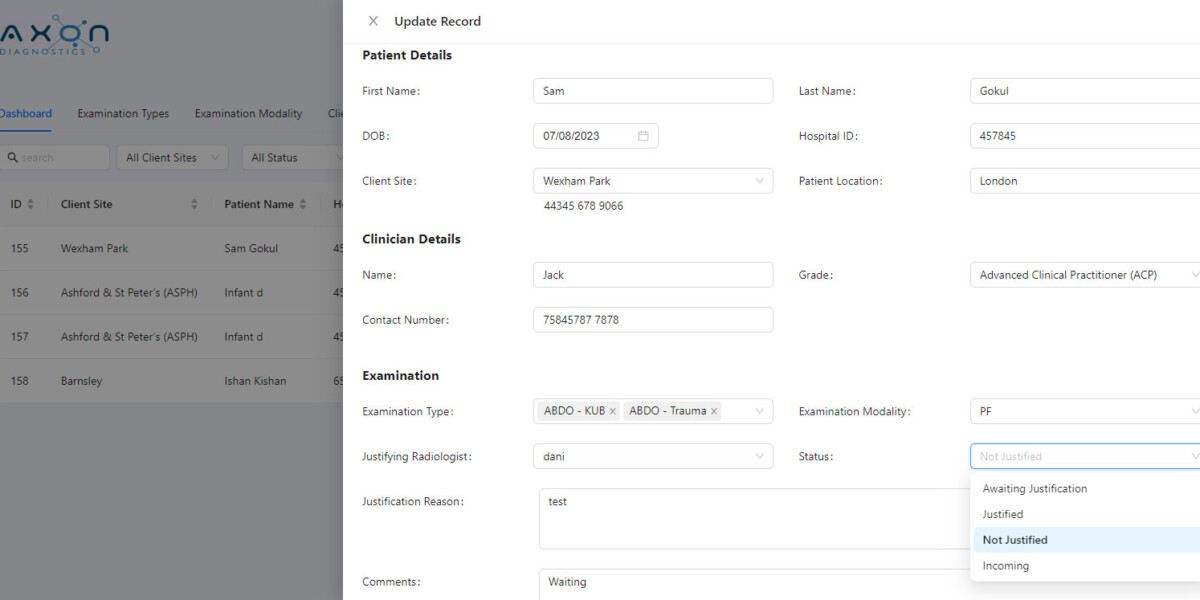Open the DOB calendar picker icon
Screen dimensions: 1200x600
(x=644, y=135)
